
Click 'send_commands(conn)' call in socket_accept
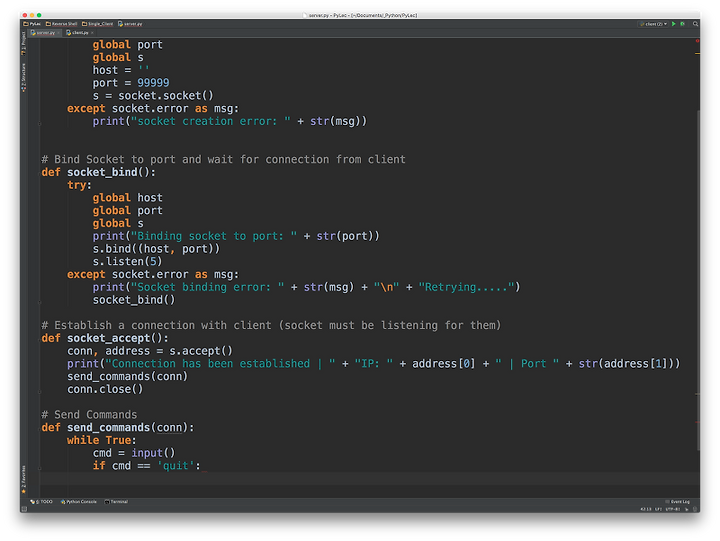point(127,376)
